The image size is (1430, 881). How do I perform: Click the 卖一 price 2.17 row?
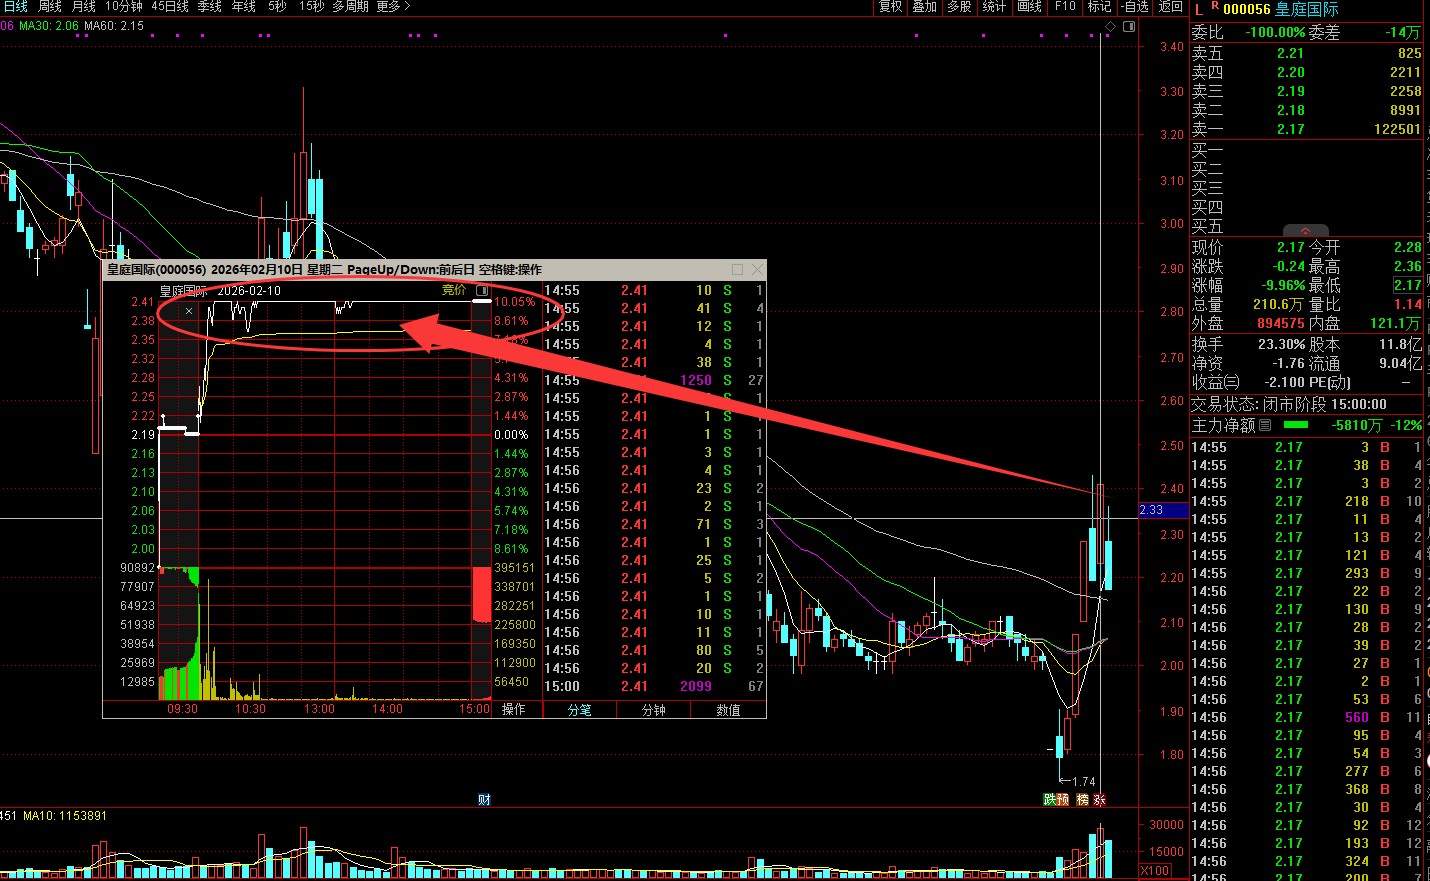point(1306,129)
